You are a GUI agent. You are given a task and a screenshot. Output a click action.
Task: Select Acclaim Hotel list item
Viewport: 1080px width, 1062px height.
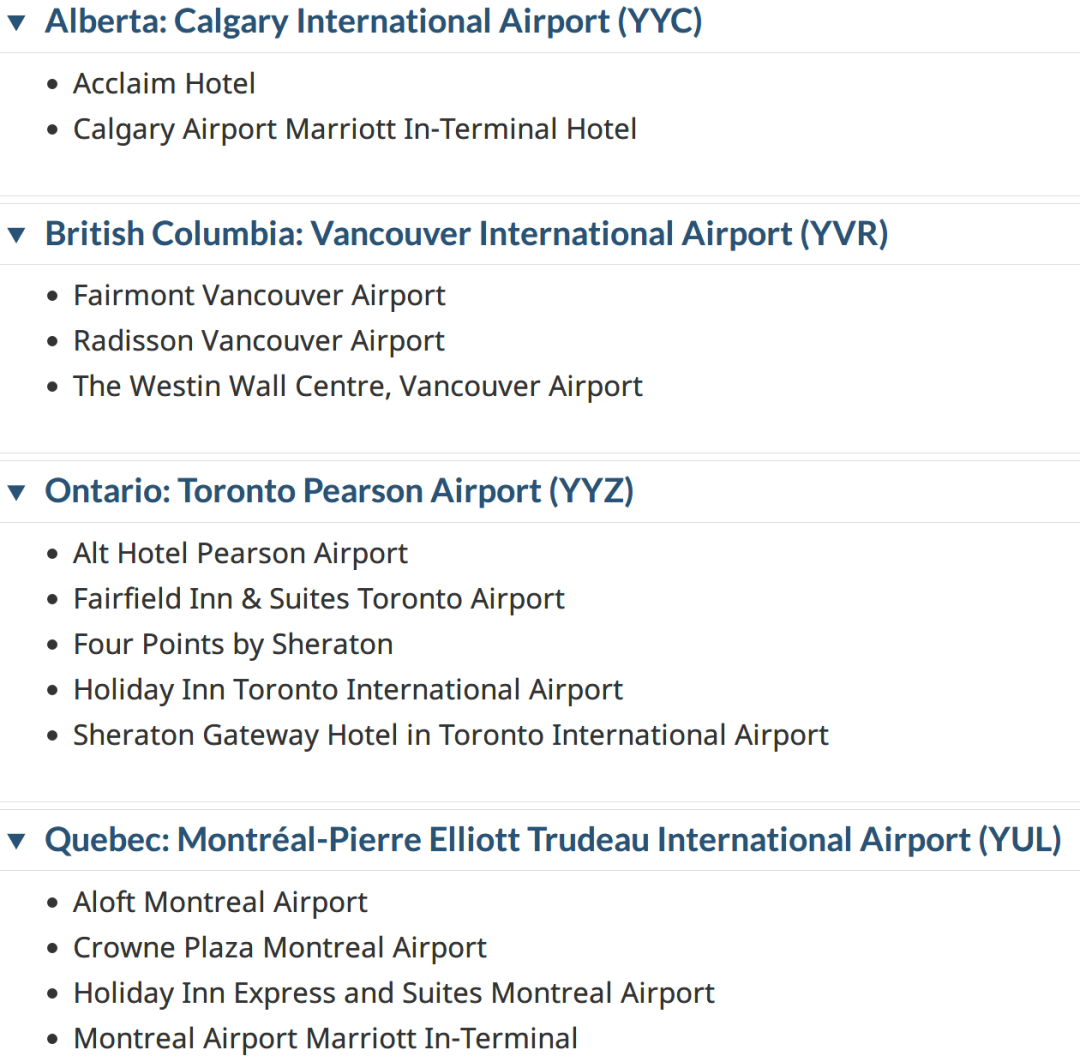(x=164, y=84)
